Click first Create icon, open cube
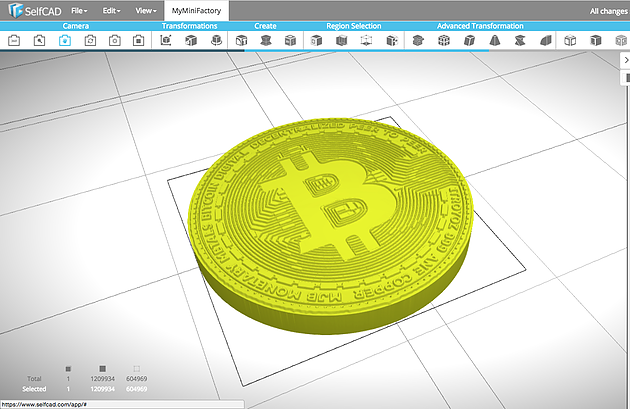The width and height of the screenshot is (630, 409). click(x=241, y=40)
